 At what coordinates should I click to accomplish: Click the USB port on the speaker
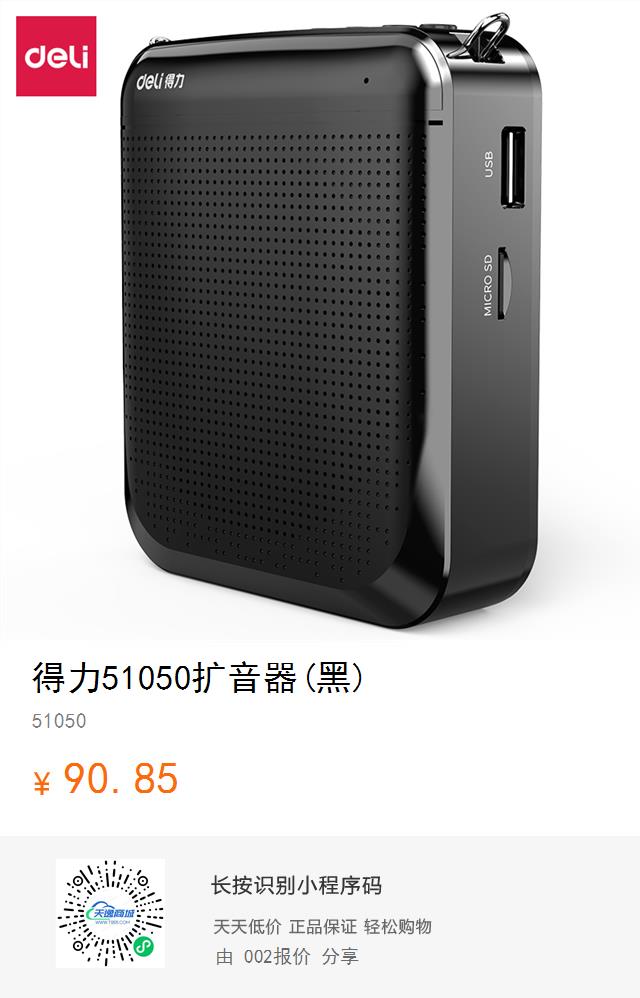click(513, 167)
